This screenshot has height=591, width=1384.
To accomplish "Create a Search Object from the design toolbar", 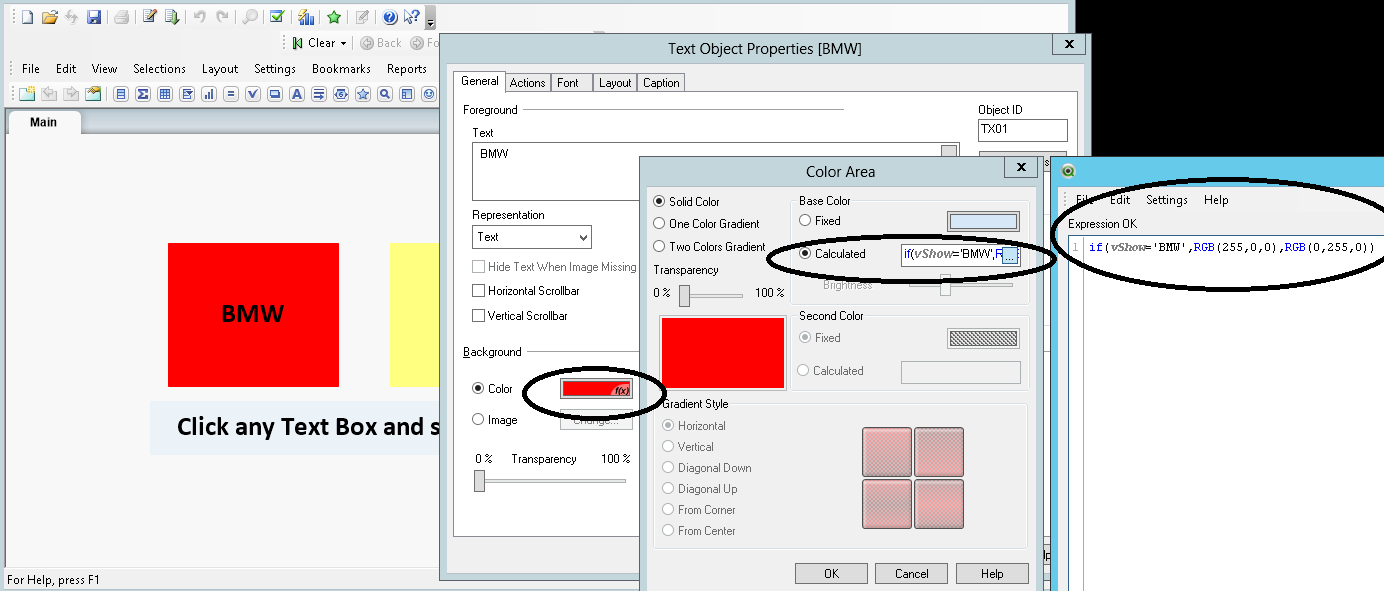I will point(385,94).
